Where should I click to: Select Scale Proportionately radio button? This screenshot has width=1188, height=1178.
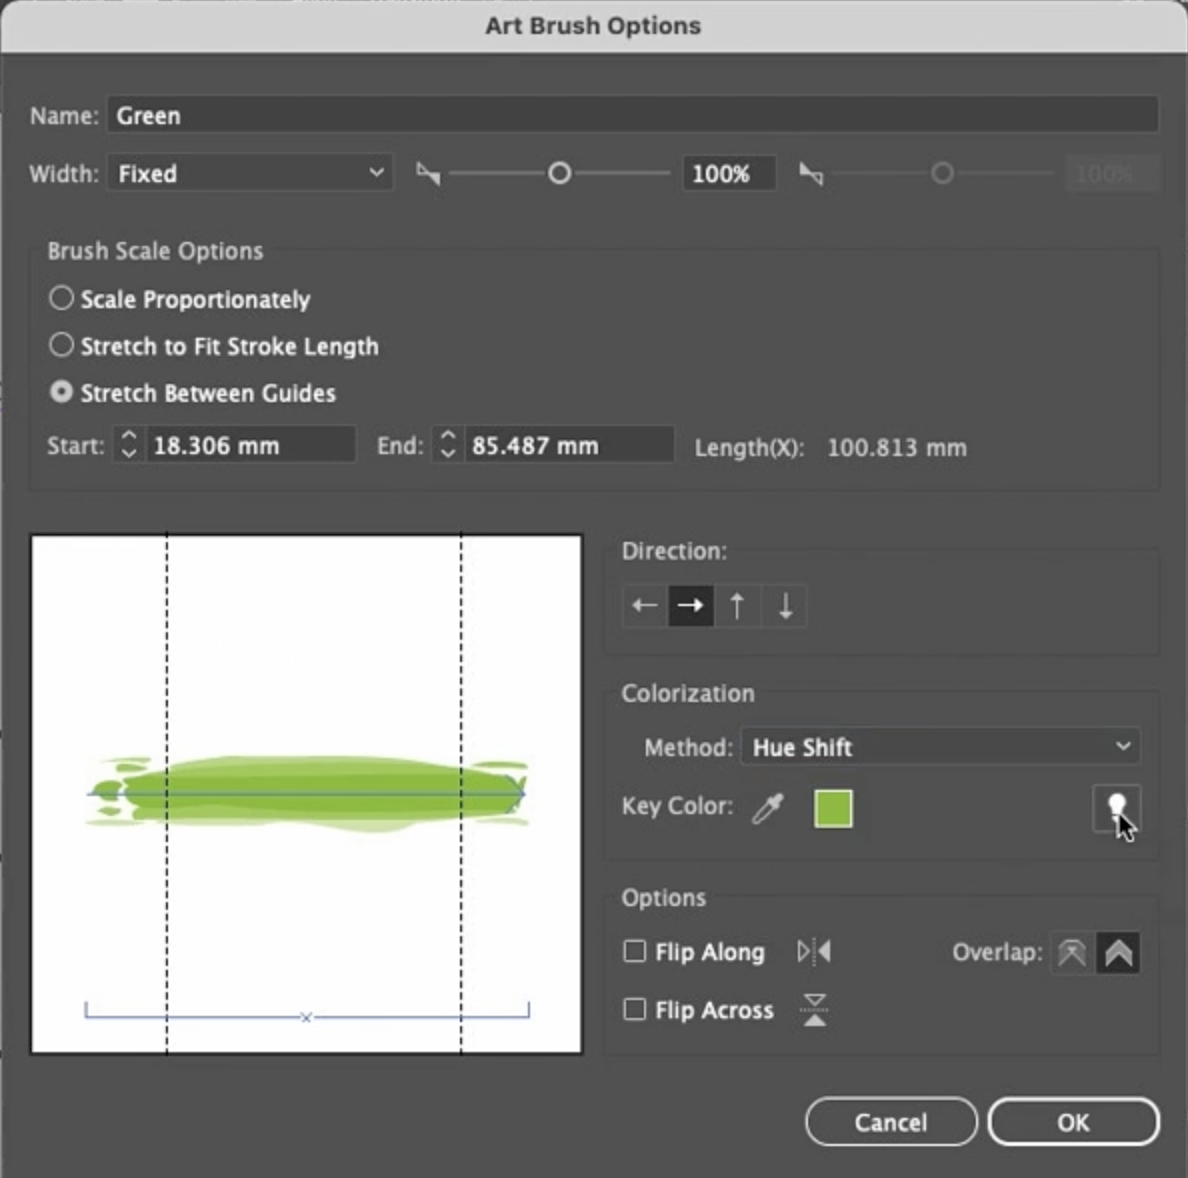[x=61, y=298]
